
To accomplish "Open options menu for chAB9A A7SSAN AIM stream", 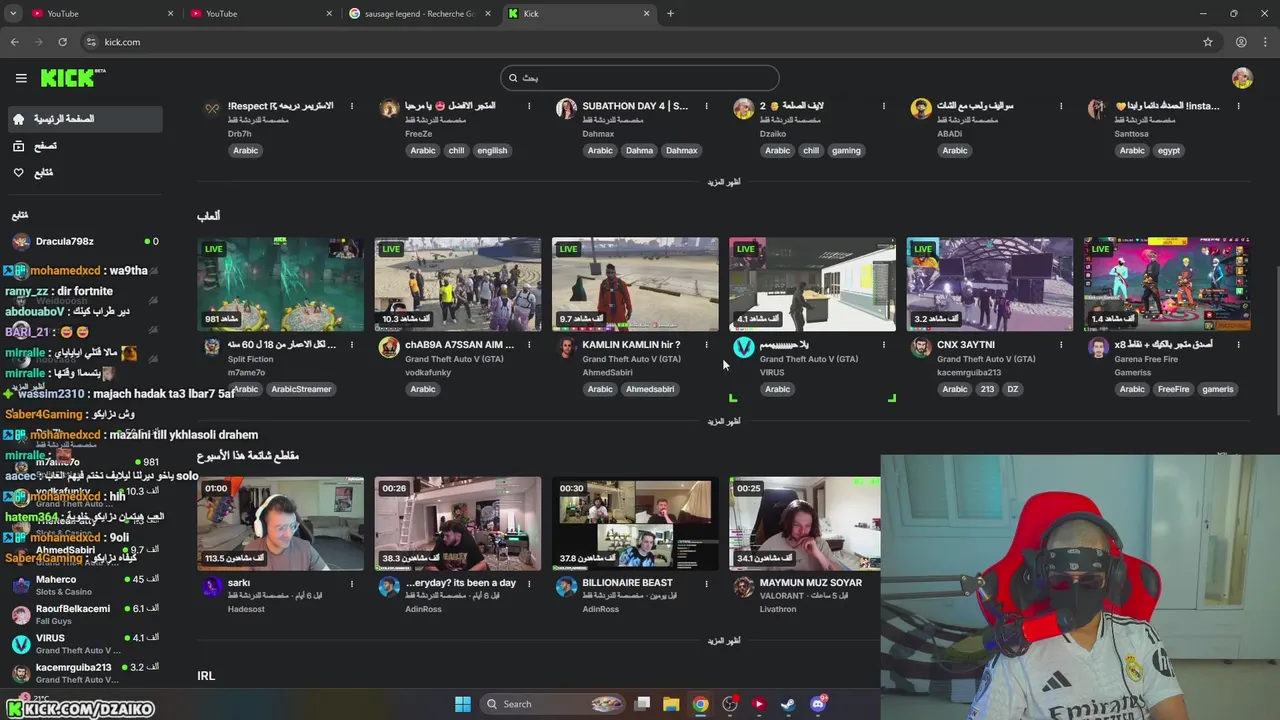I will pyautogui.click(x=529, y=345).
